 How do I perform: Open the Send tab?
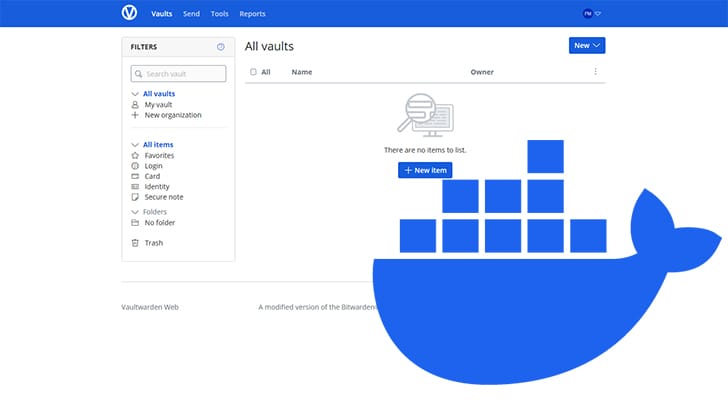tap(191, 14)
